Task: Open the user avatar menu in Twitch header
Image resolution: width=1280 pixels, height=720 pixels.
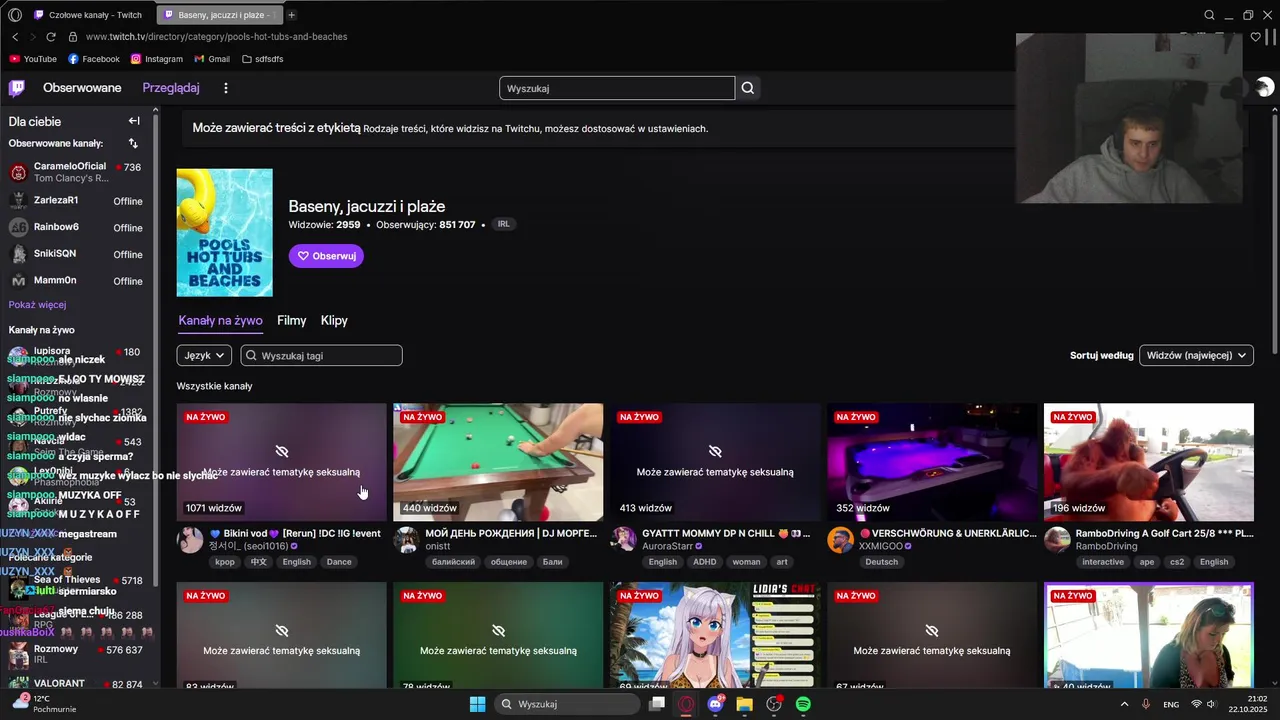Action: pos(1264,88)
